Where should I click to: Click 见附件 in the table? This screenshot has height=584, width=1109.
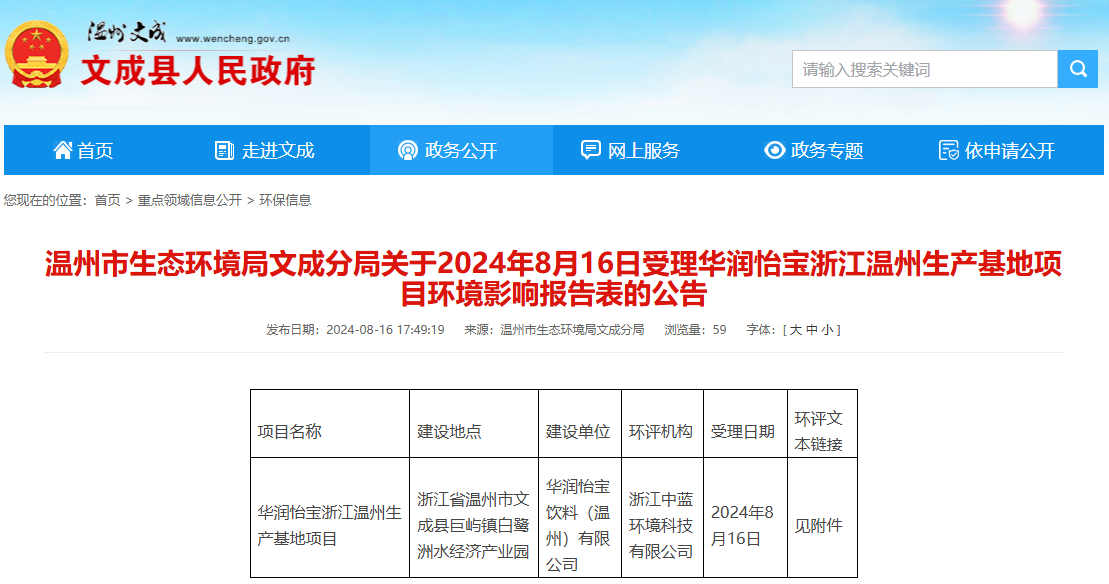tap(818, 525)
